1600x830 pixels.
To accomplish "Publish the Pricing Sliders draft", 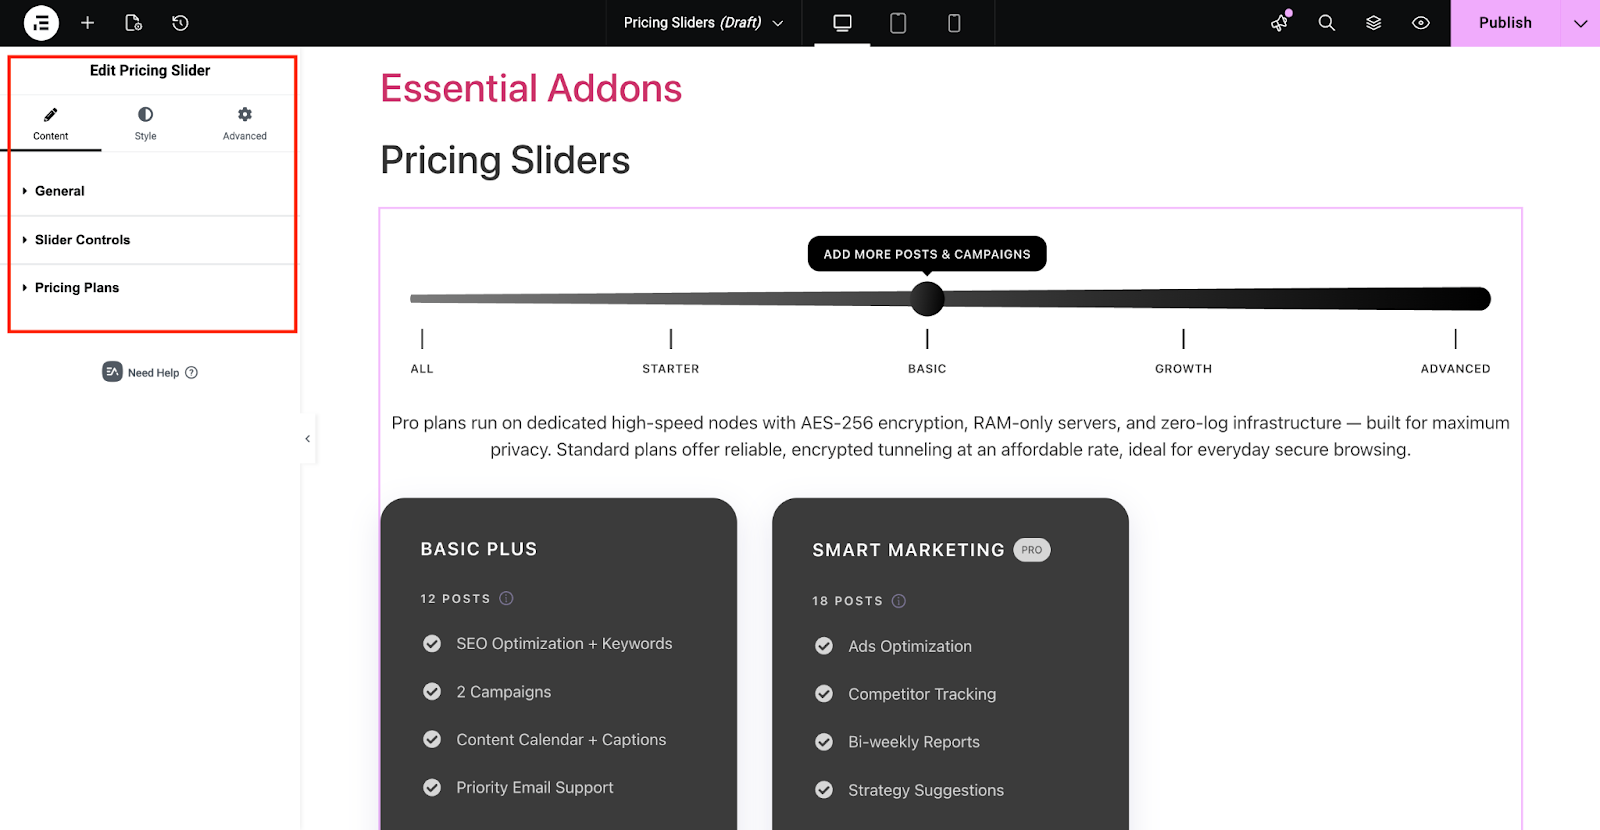I will (x=1506, y=22).
